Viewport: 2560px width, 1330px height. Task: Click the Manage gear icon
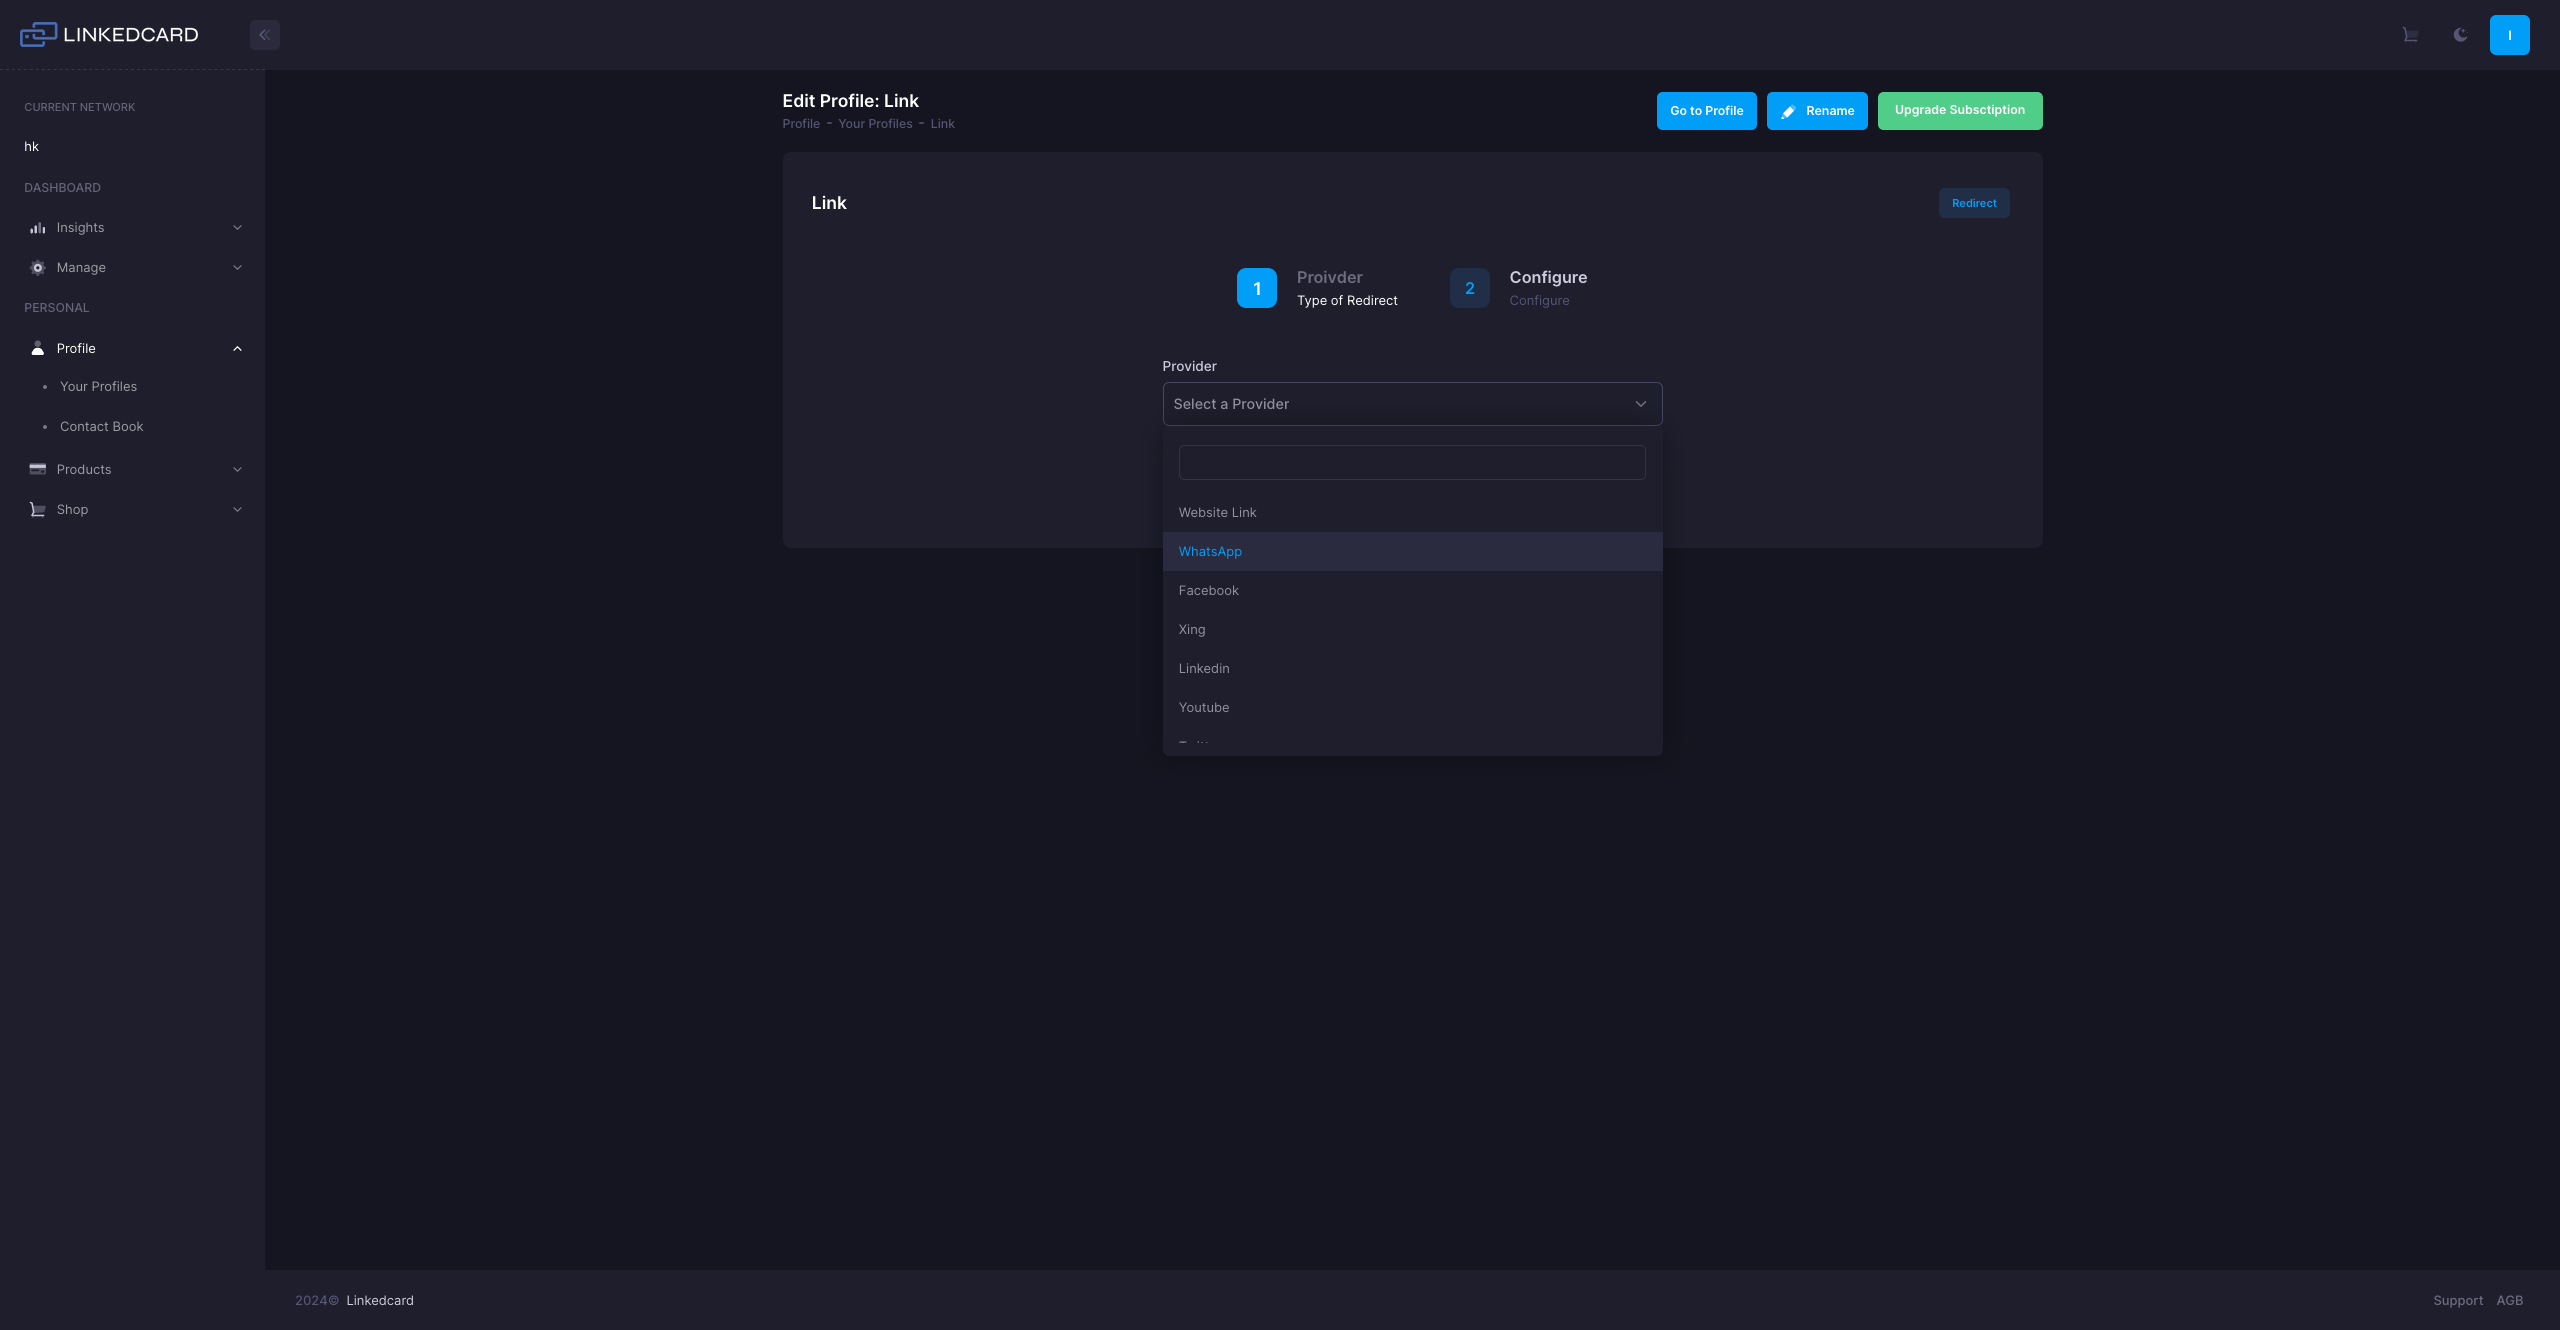pos(38,268)
